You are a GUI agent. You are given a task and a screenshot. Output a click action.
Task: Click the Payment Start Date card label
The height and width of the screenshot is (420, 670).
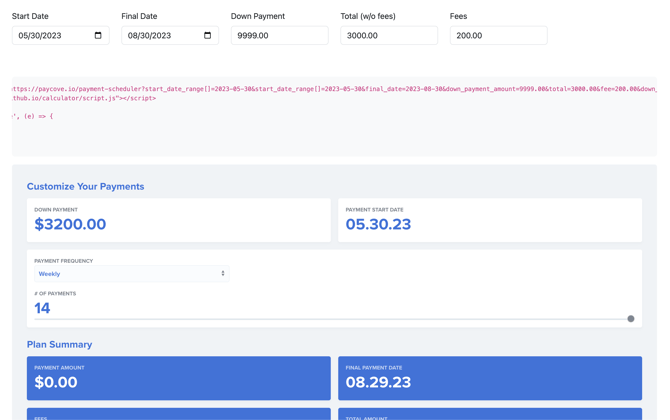(374, 210)
